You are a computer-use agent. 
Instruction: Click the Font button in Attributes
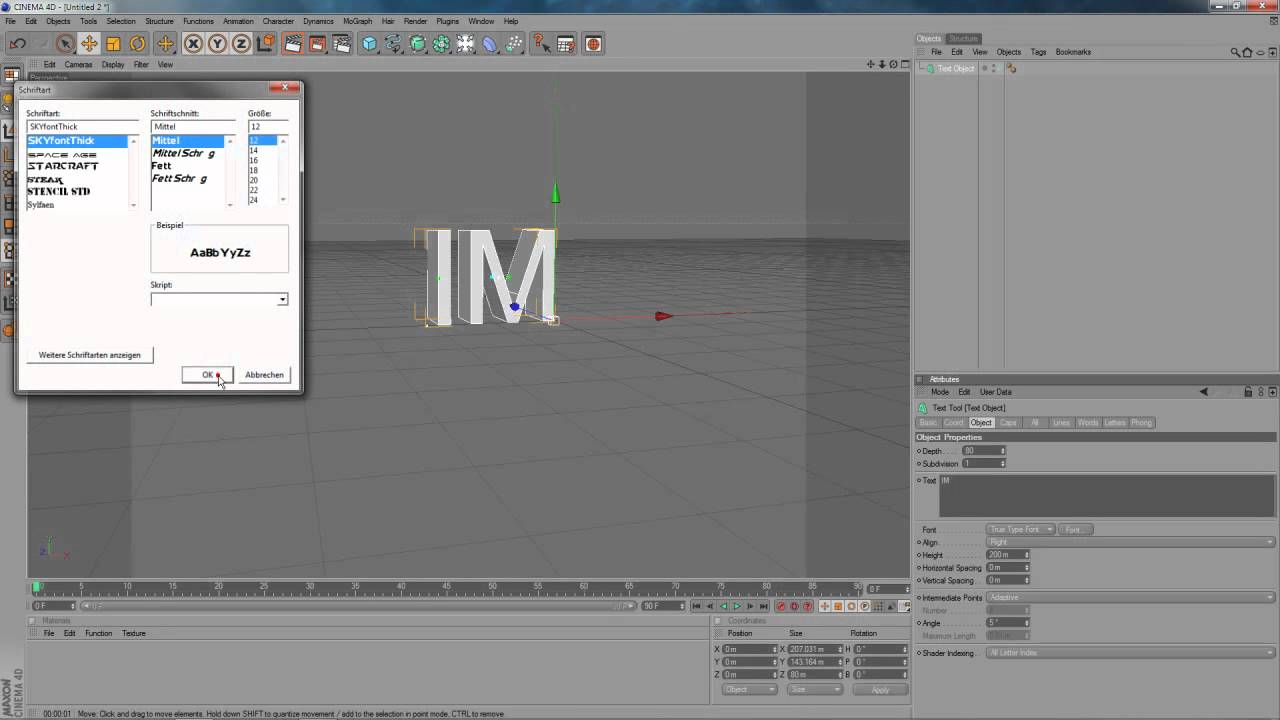(1074, 529)
